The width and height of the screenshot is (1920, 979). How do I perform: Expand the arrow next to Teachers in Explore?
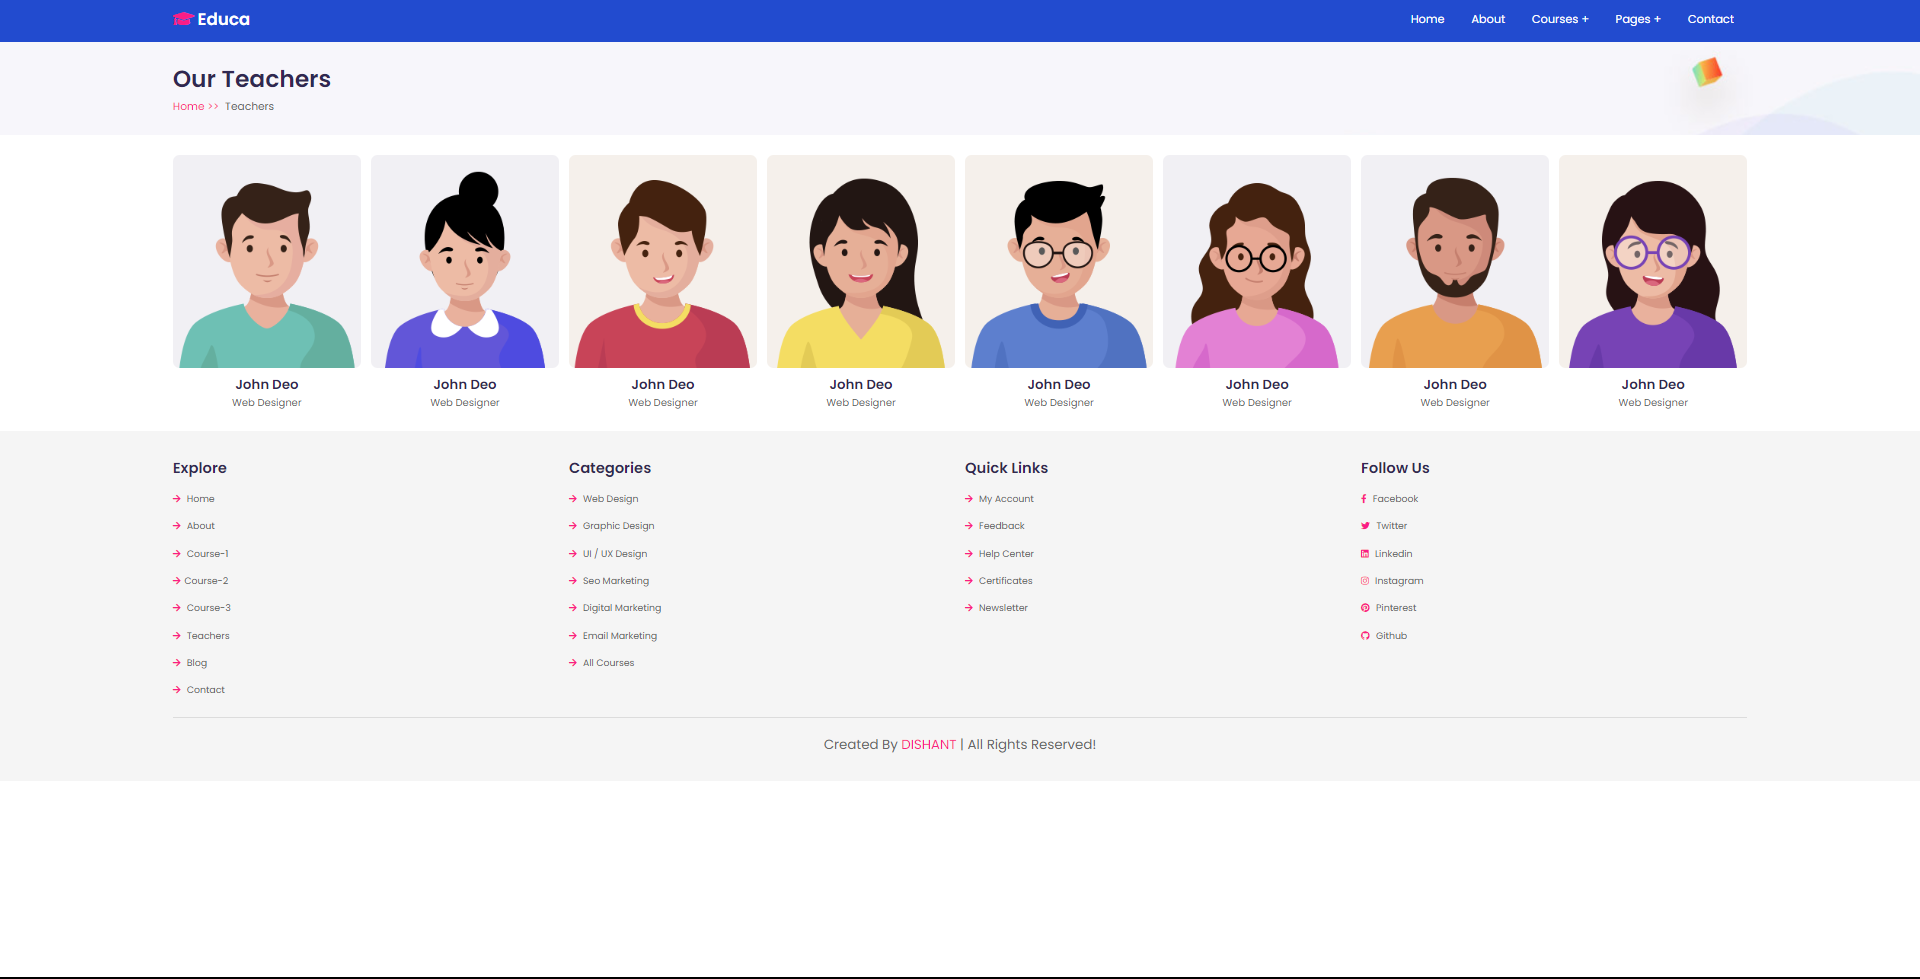coord(176,635)
